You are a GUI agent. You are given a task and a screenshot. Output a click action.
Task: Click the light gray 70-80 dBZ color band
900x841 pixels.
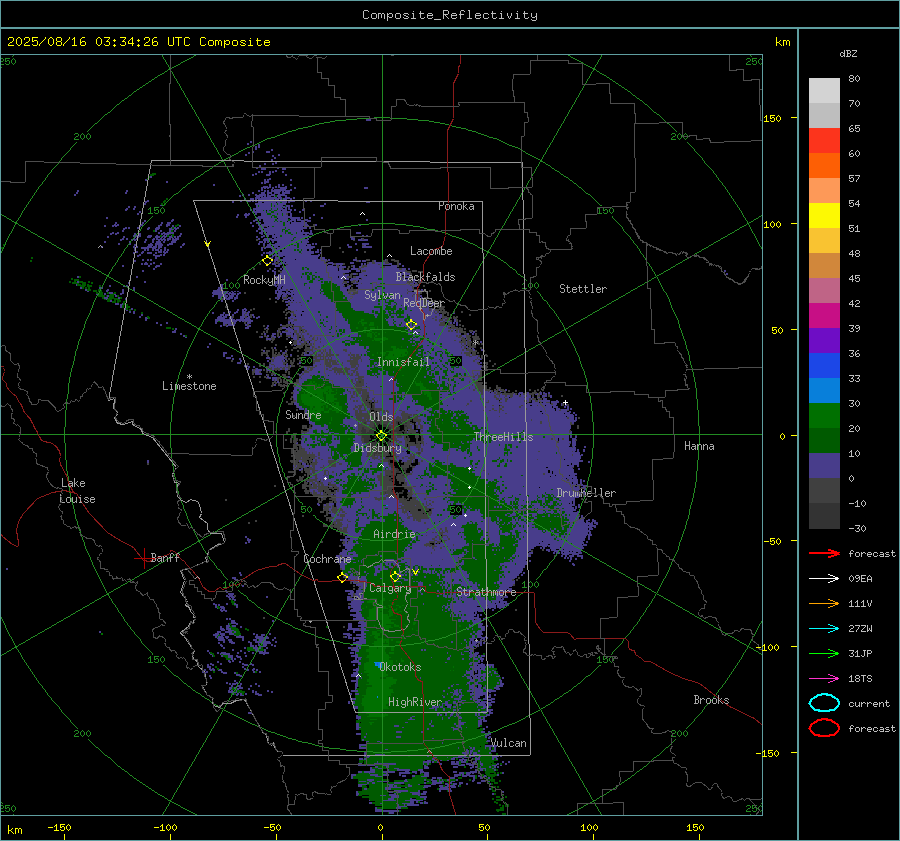(824, 91)
